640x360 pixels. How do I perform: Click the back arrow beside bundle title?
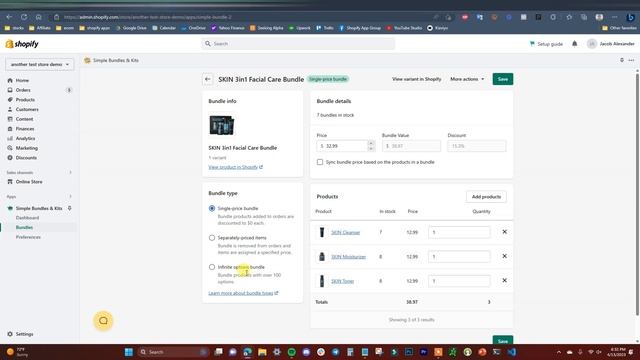[x=208, y=79]
